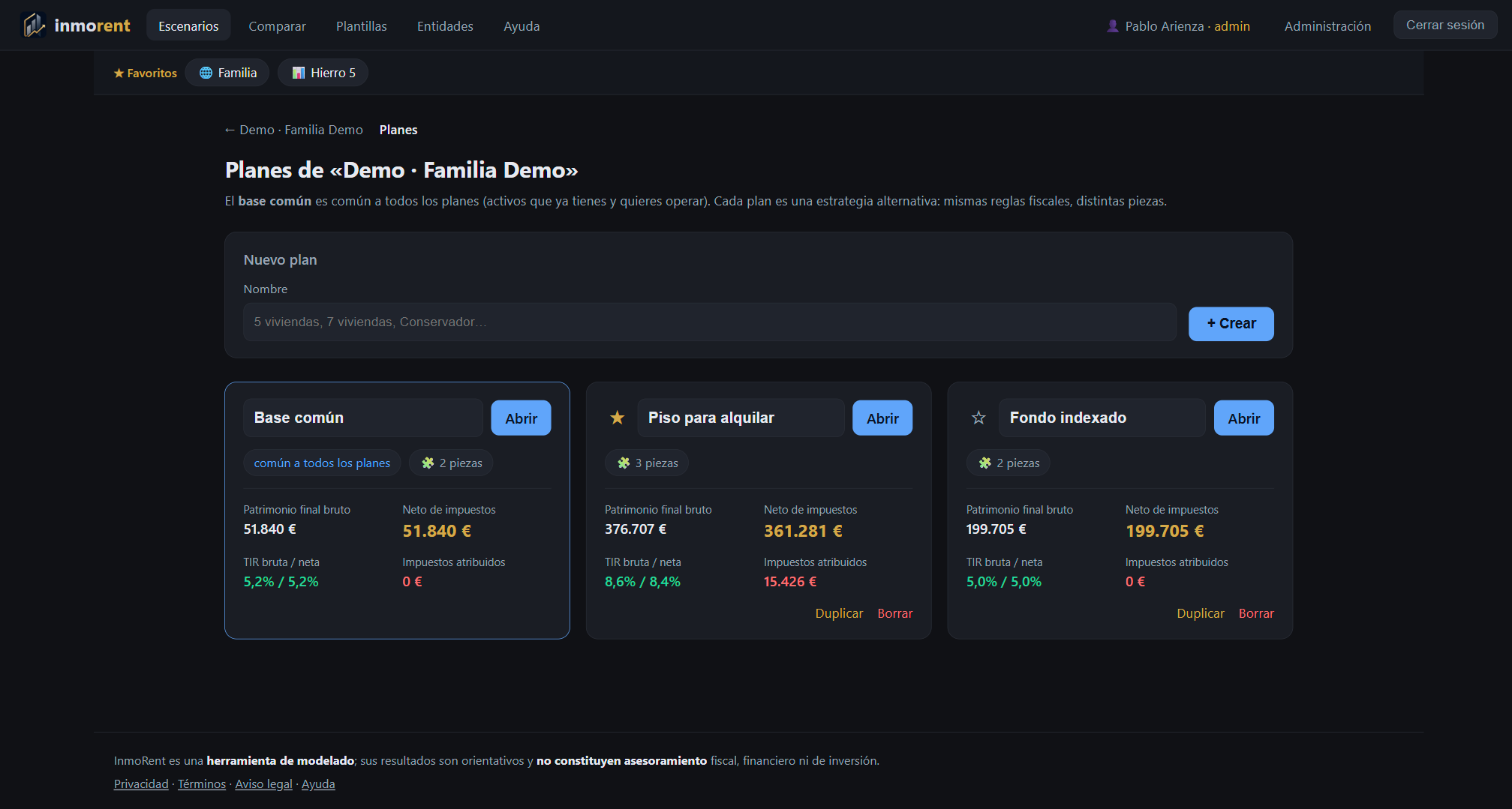The height and width of the screenshot is (809, 1512).
Task: Duplicate the Fondo indexado plan
Action: point(1200,613)
